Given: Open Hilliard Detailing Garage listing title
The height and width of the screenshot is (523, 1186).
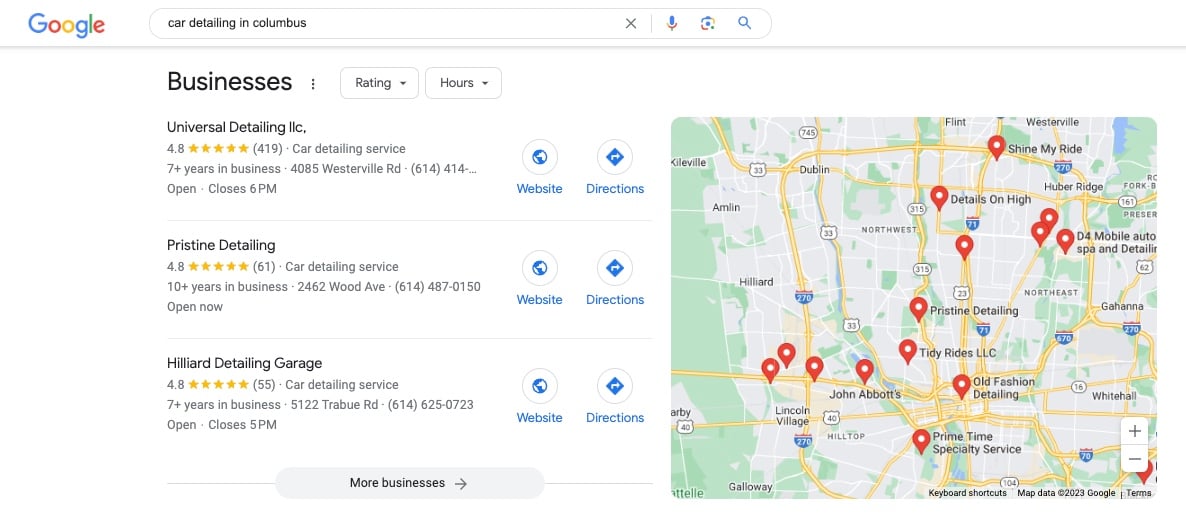Looking at the screenshot, I should click(244, 363).
